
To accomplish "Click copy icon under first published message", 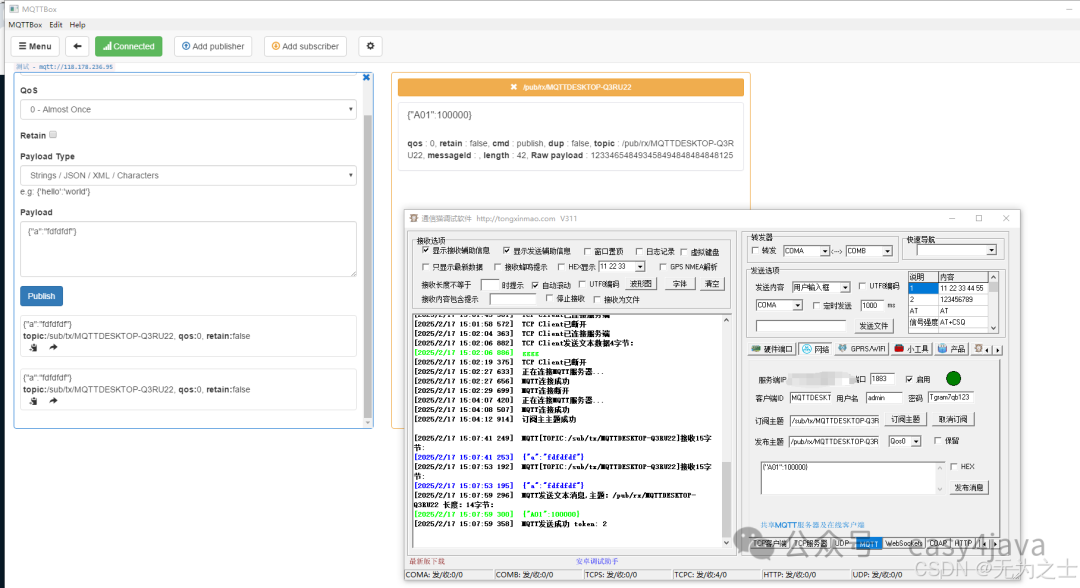I will (33, 348).
